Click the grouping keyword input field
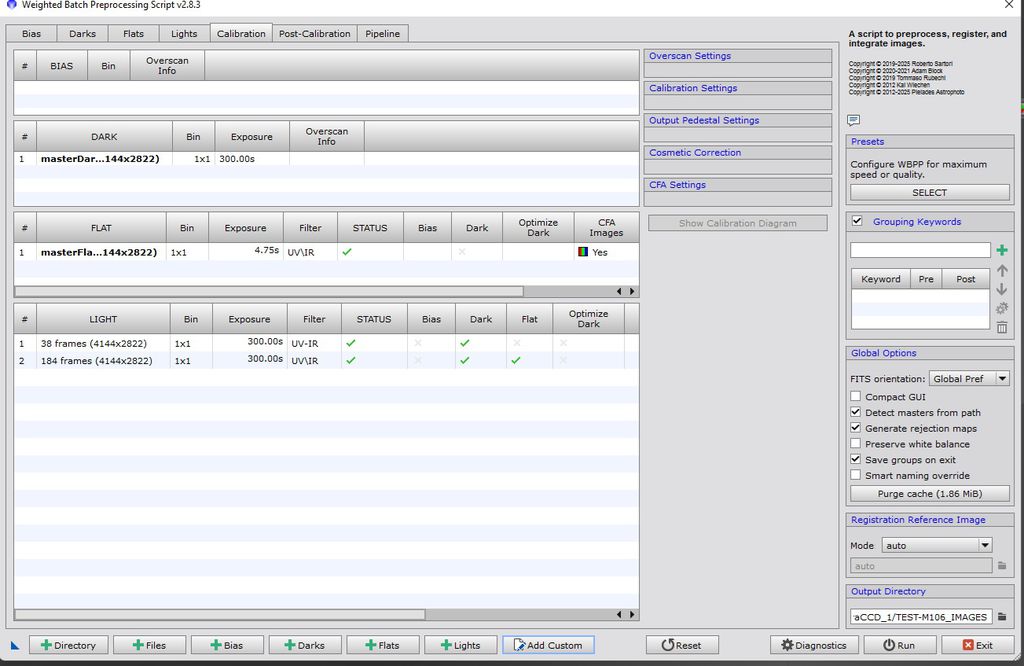The width and height of the screenshot is (1024, 666). tap(920, 250)
